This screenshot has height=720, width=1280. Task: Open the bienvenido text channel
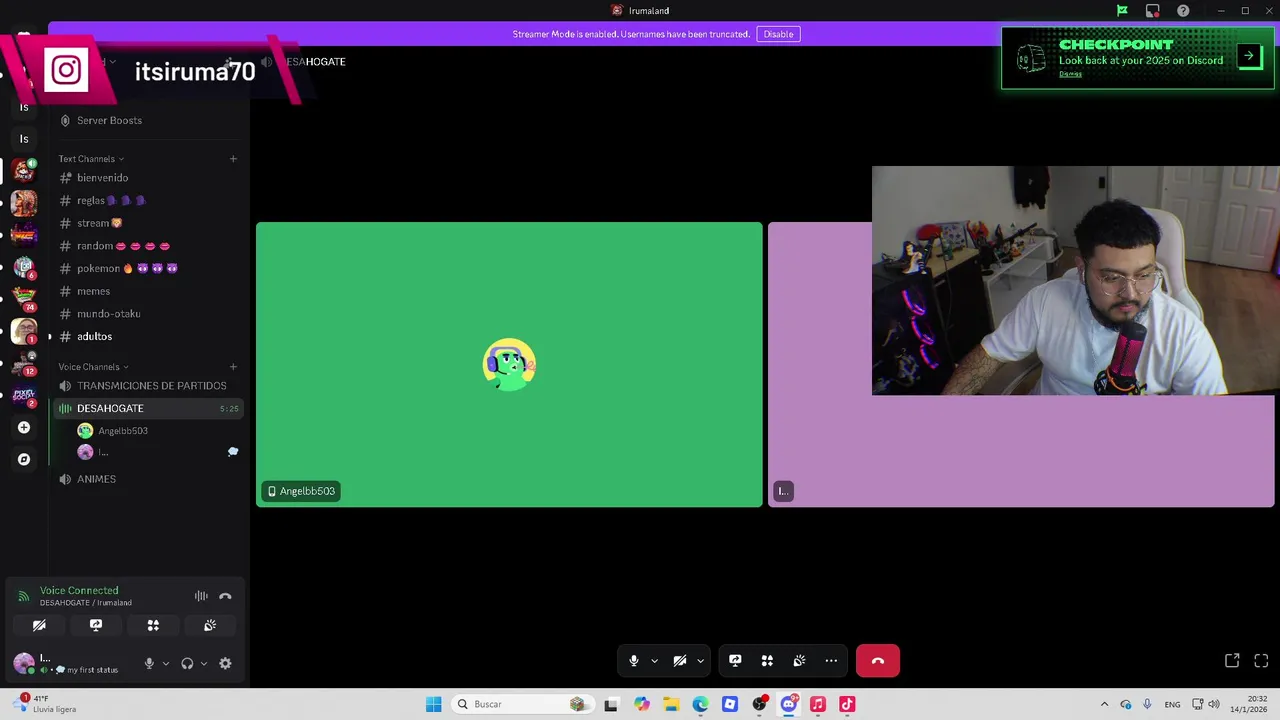pyautogui.click(x=102, y=178)
